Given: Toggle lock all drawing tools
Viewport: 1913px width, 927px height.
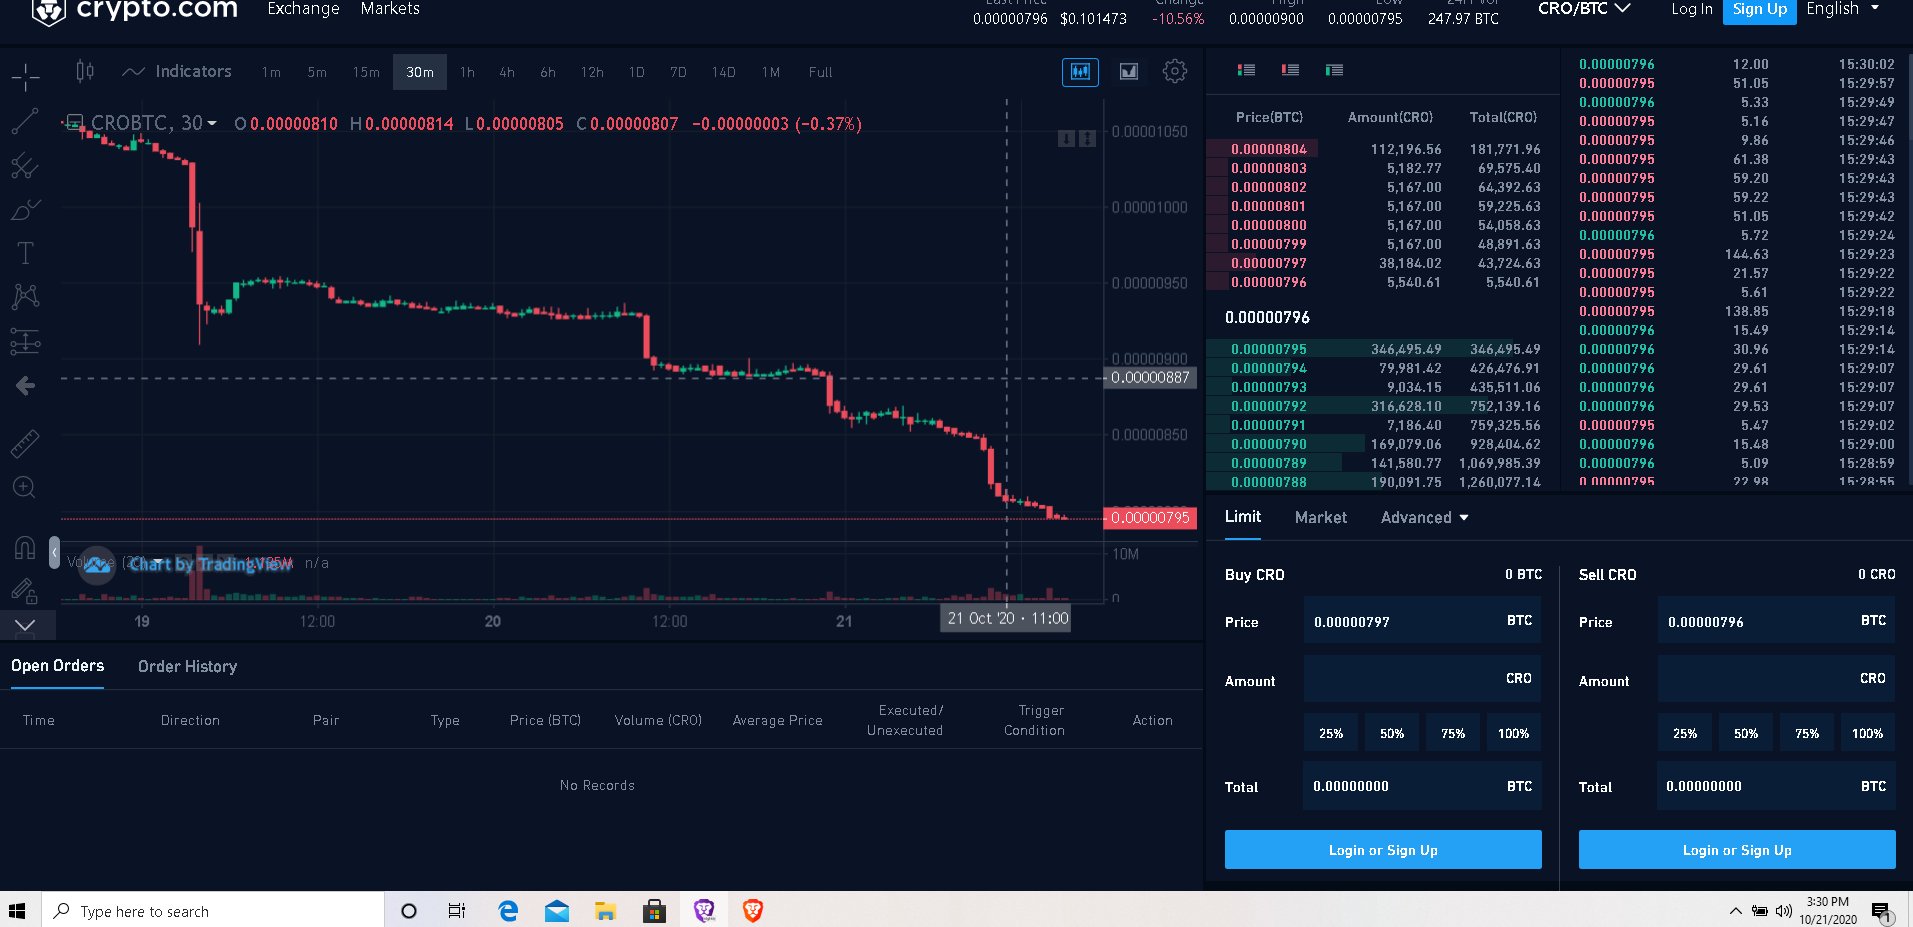Looking at the screenshot, I should 25,591.
